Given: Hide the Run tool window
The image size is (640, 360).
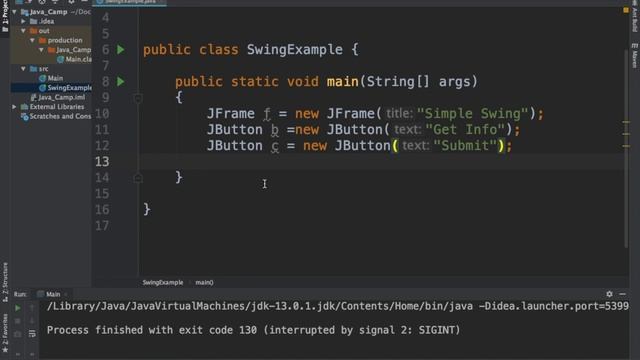Looking at the screenshot, I should (x=622, y=294).
